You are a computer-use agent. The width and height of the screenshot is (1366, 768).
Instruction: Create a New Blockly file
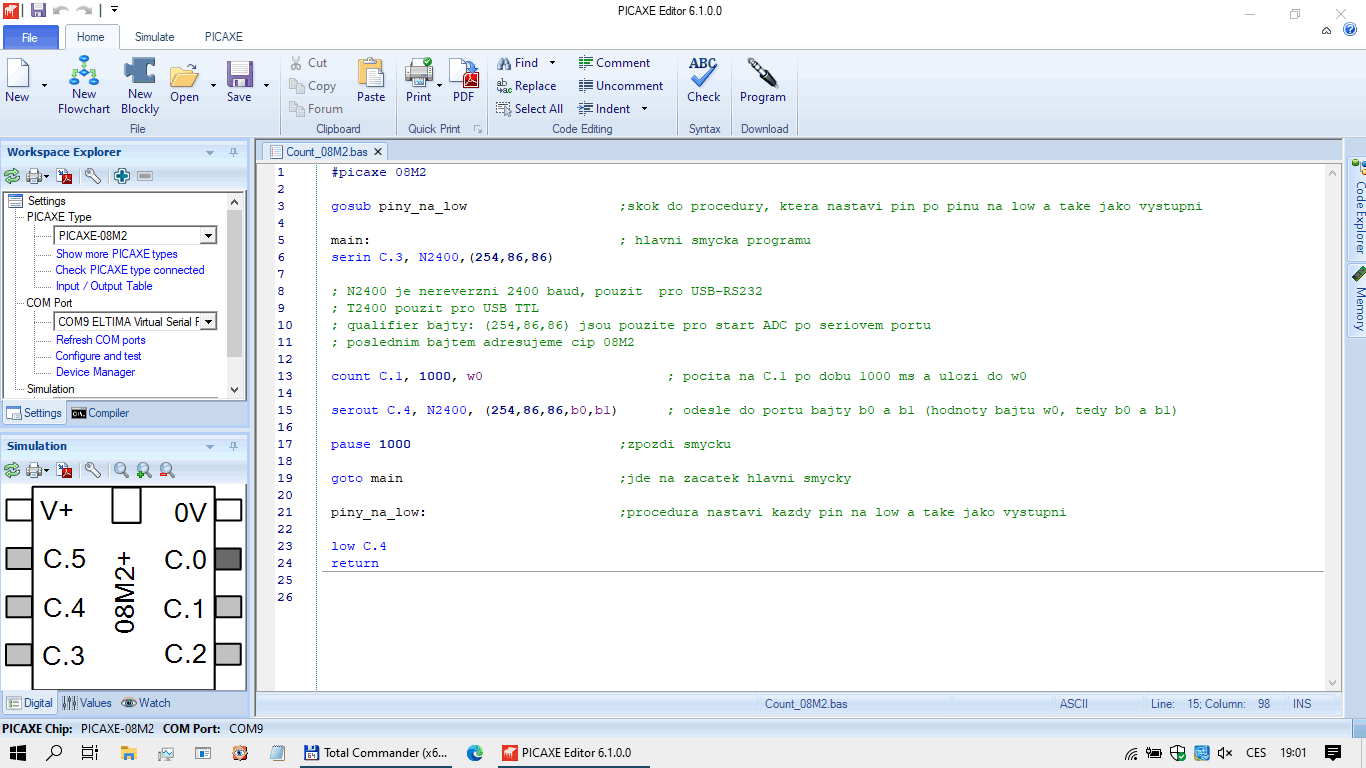(140, 85)
